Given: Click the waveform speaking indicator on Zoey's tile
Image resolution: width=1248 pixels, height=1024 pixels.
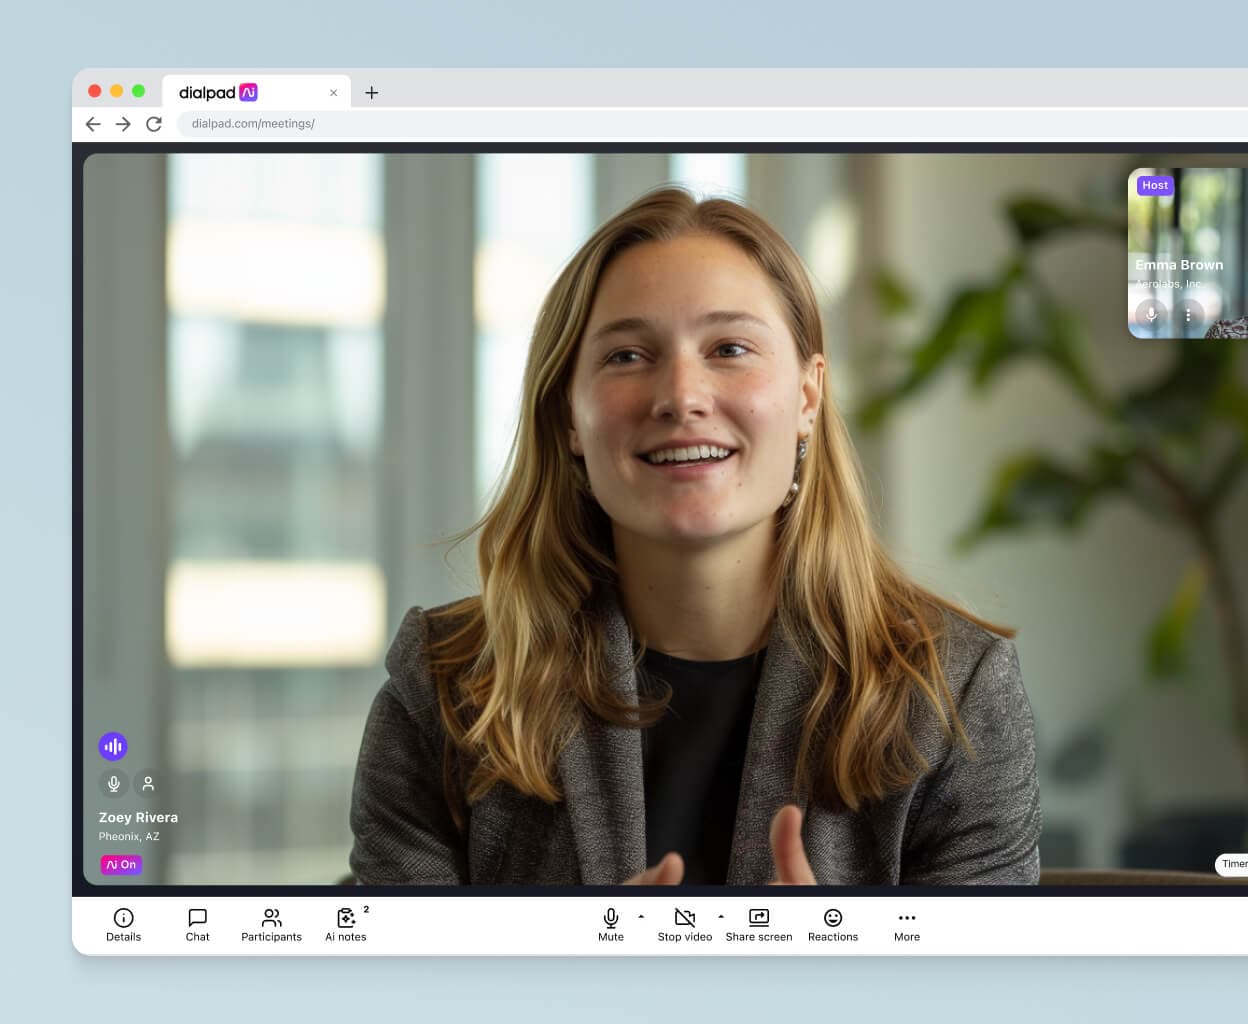Looking at the screenshot, I should pos(113,746).
